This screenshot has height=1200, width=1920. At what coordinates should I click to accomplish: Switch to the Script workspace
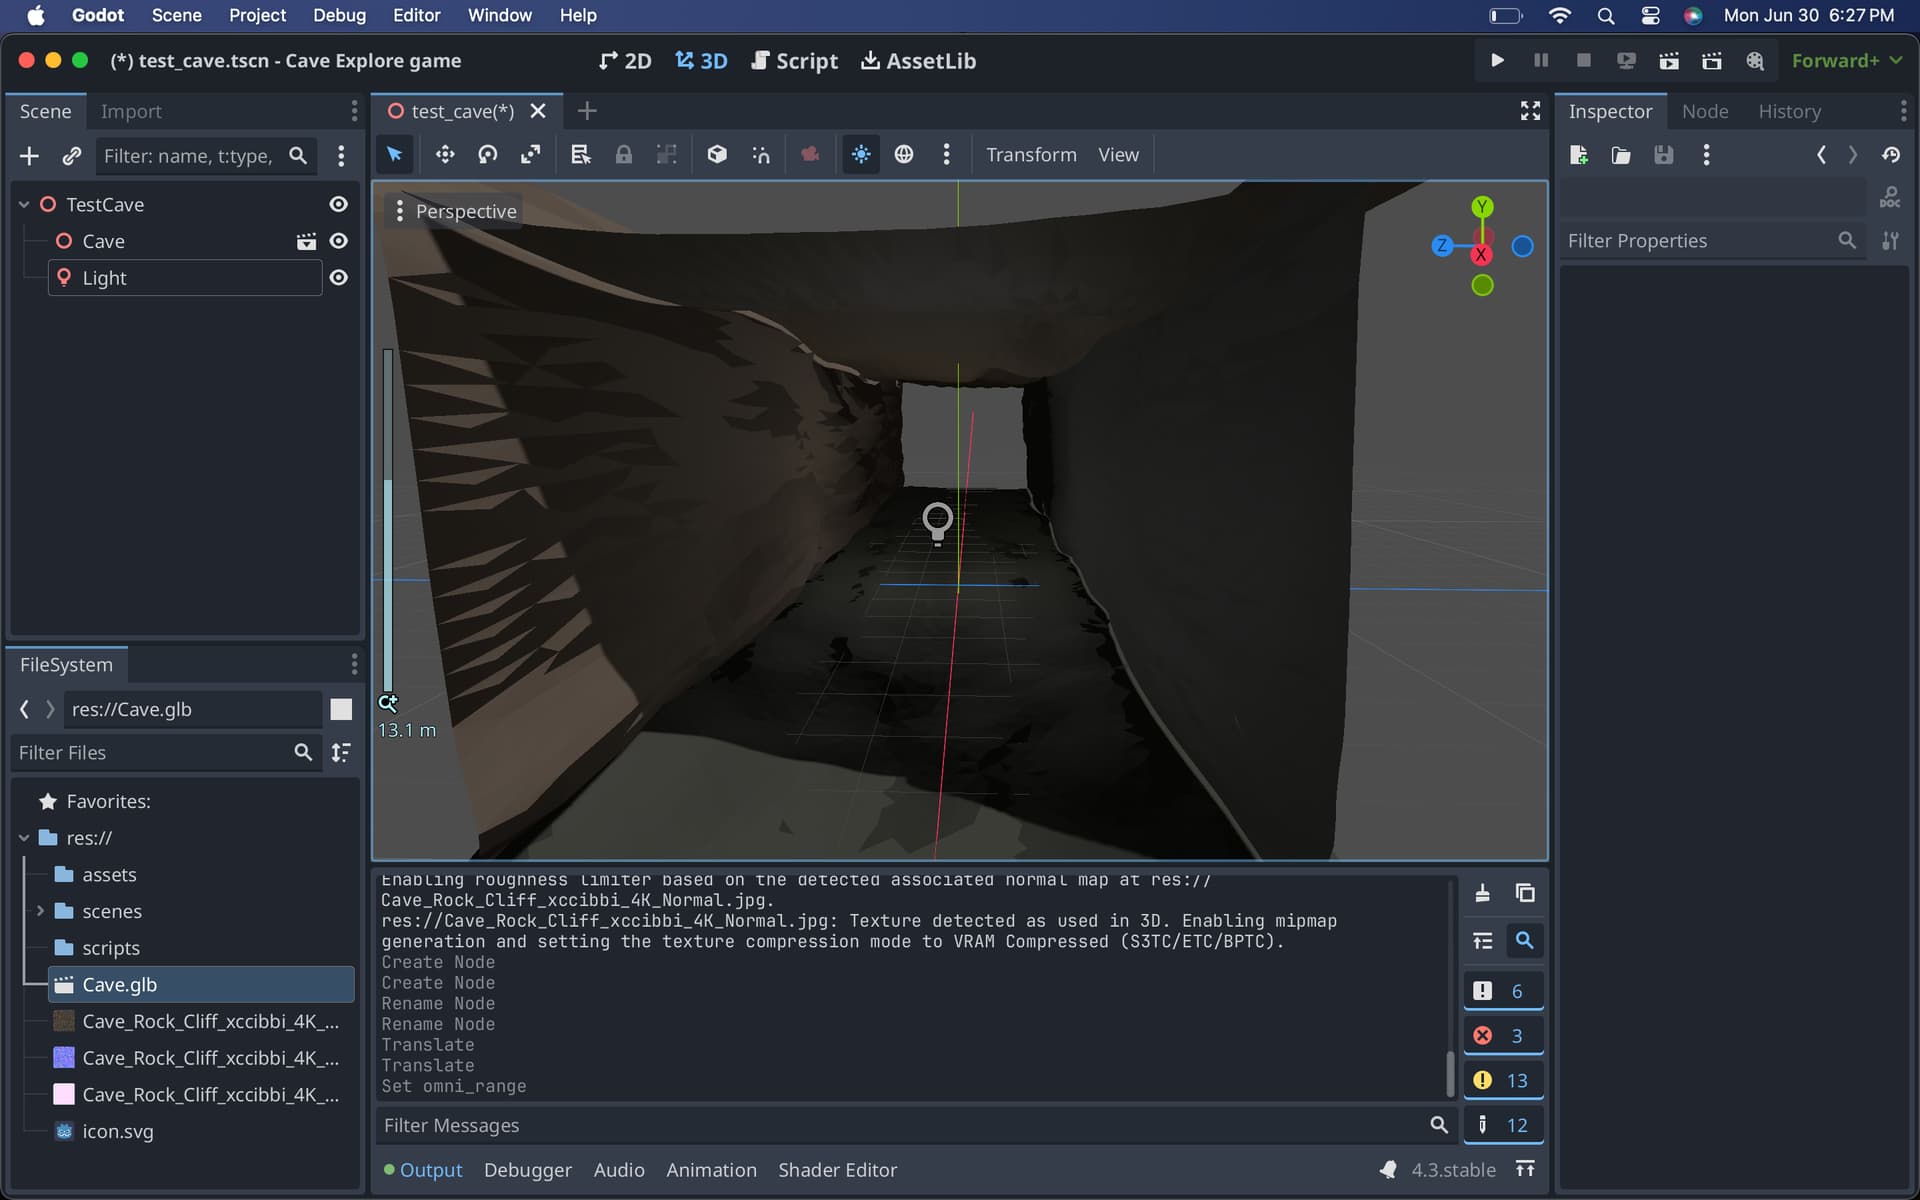coord(794,61)
